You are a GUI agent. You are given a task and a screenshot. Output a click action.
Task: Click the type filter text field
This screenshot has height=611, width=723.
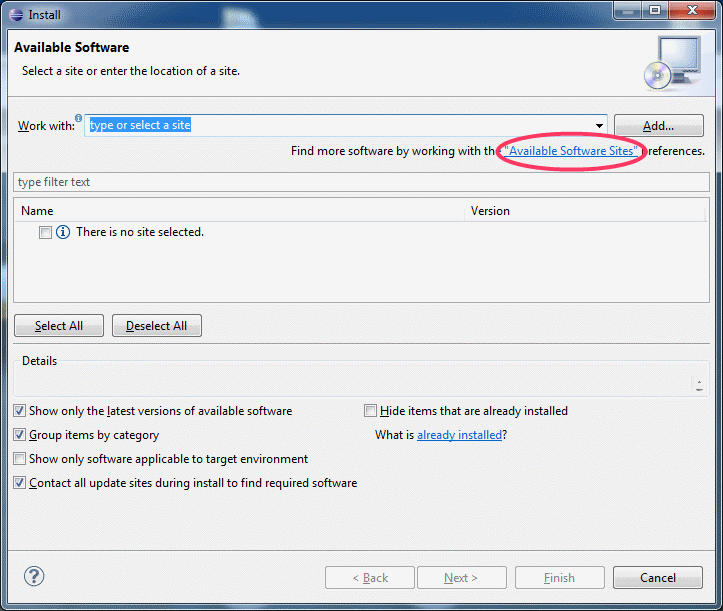tap(361, 182)
